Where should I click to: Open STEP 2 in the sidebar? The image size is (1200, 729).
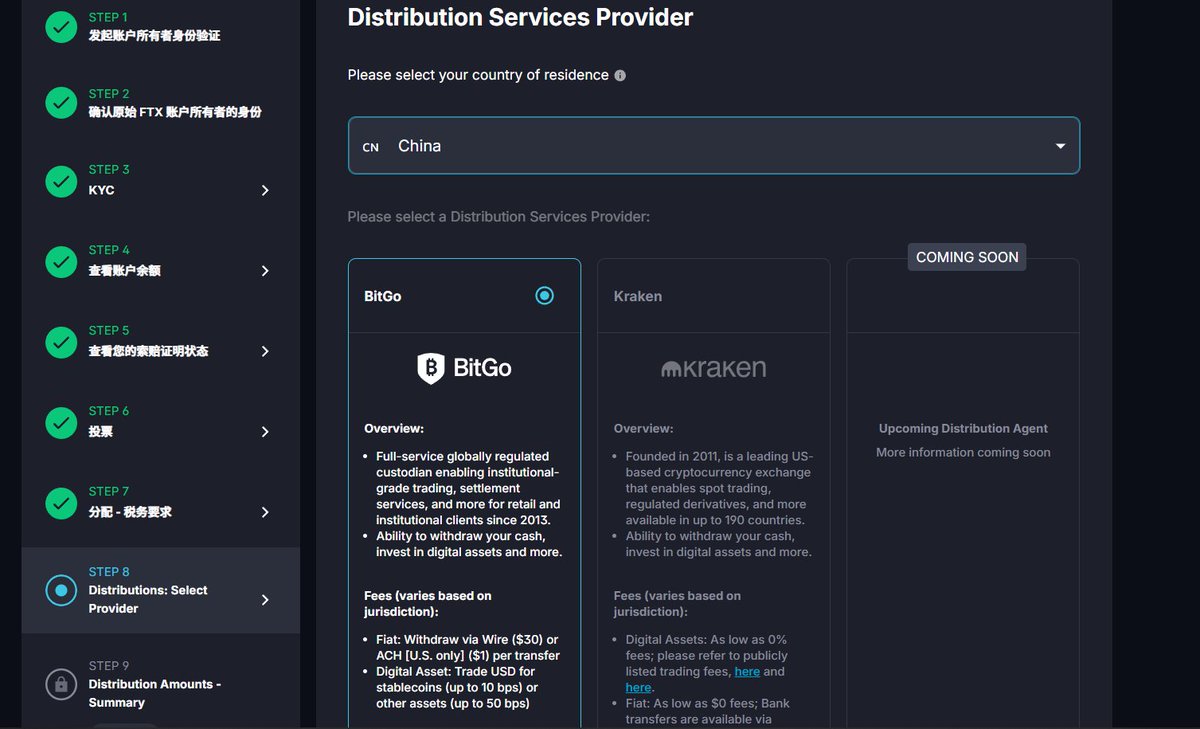pos(160,102)
